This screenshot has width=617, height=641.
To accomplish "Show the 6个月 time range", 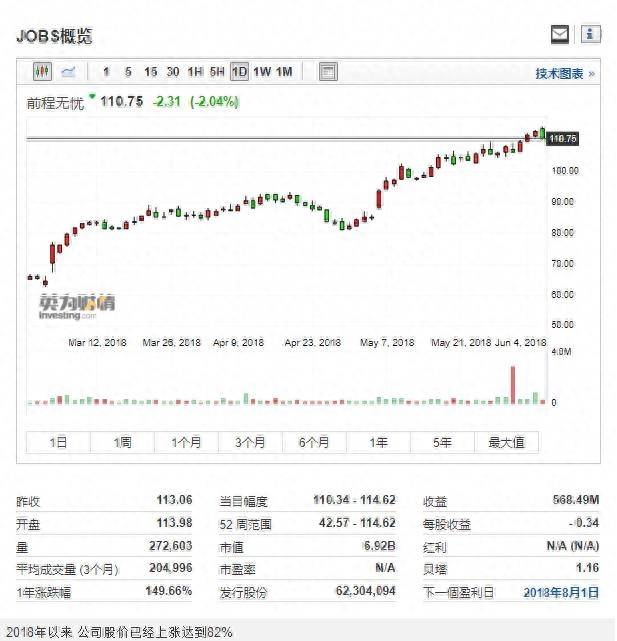I will click(314, 442).
